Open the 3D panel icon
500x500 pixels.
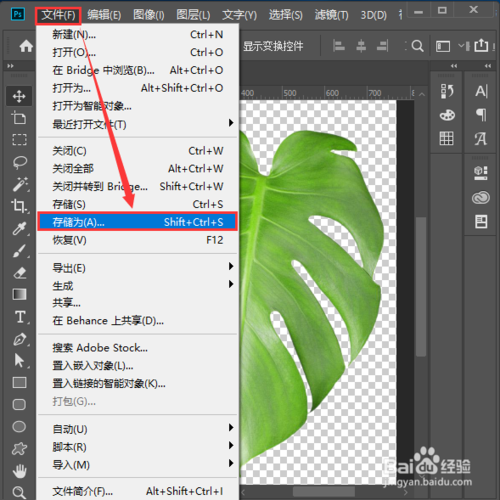point(481,173)
